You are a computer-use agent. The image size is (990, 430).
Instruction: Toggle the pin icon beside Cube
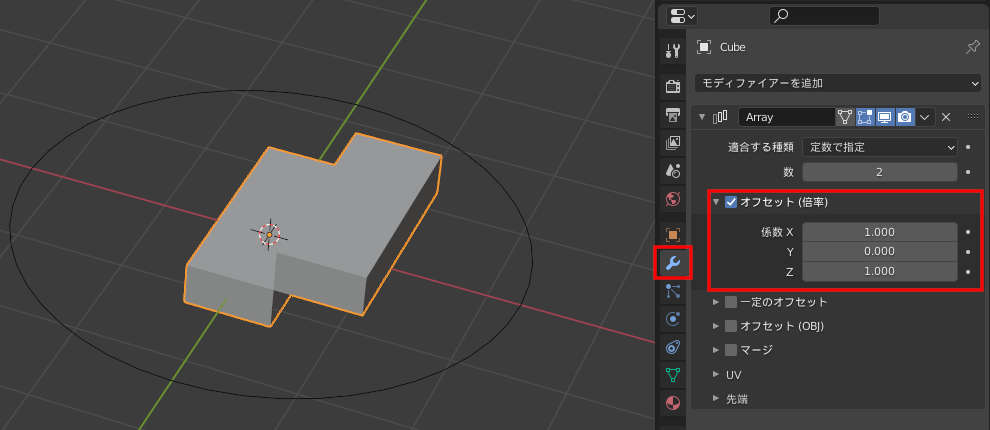click(x=973, y=47)
